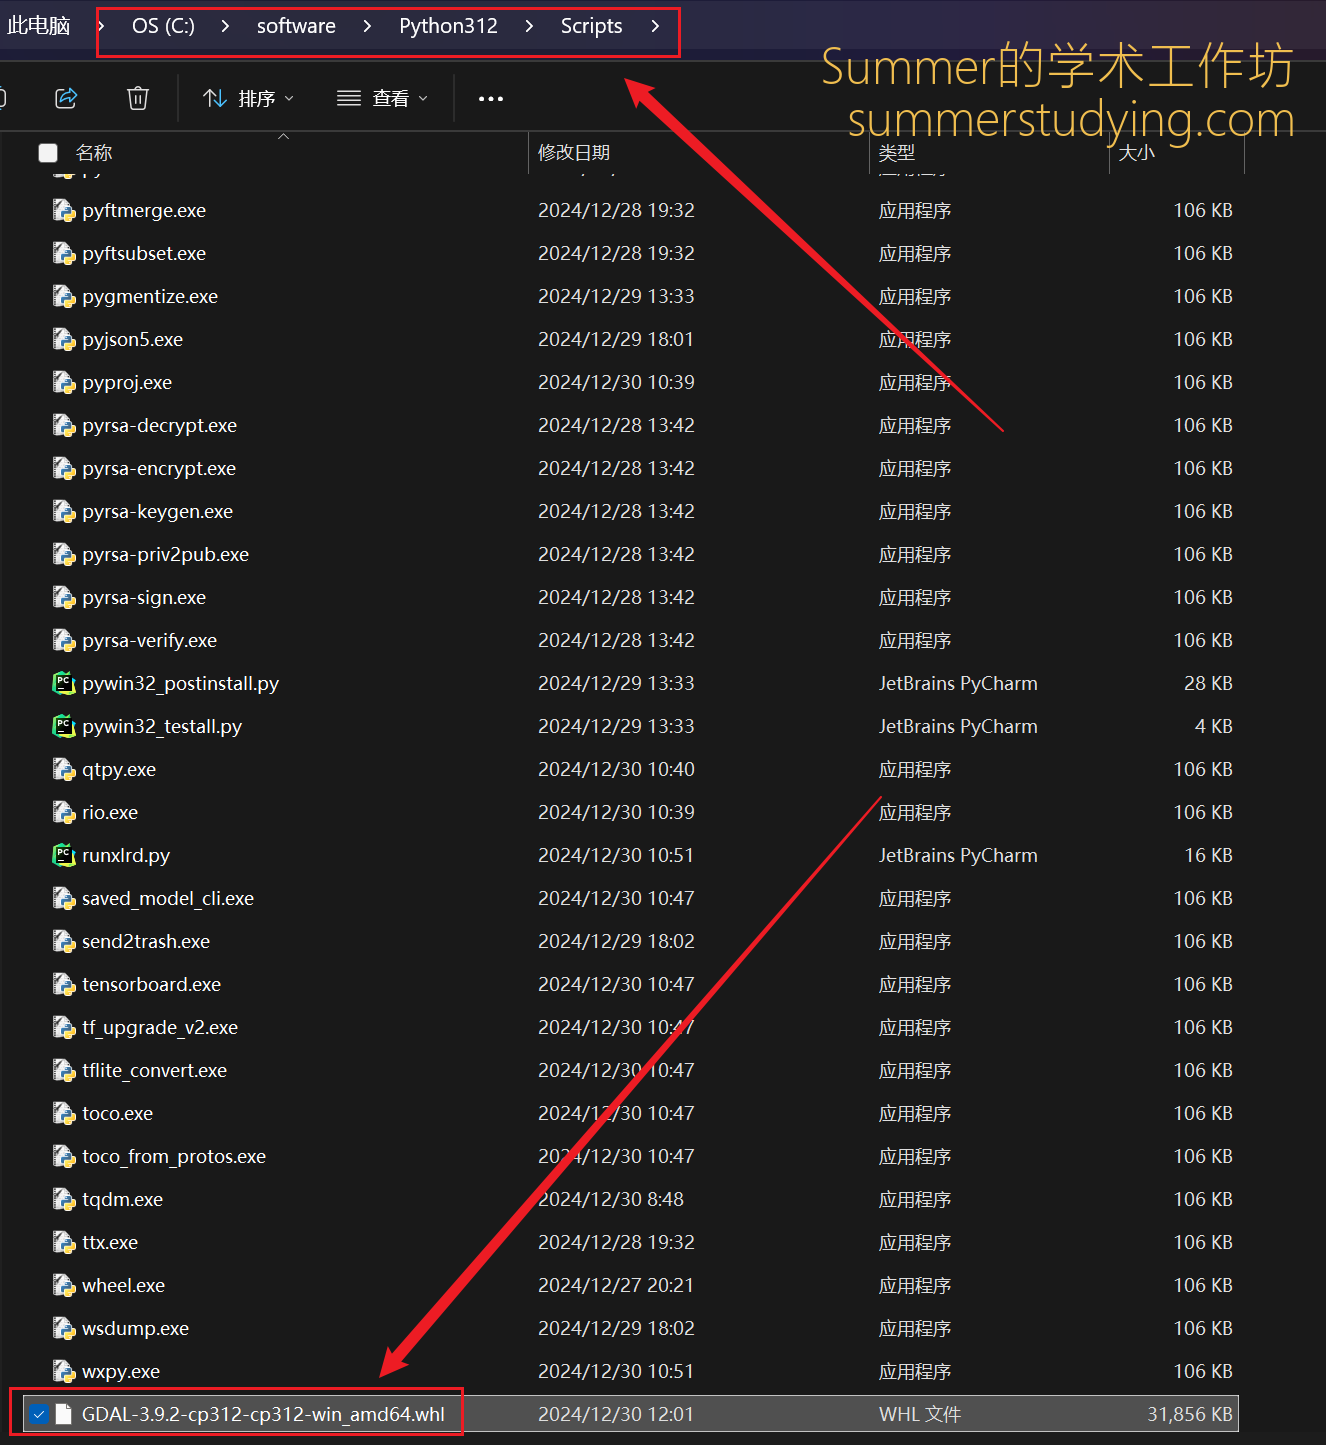Click the GDAL whl file icon
1326x1445 pixels.
64,1415
